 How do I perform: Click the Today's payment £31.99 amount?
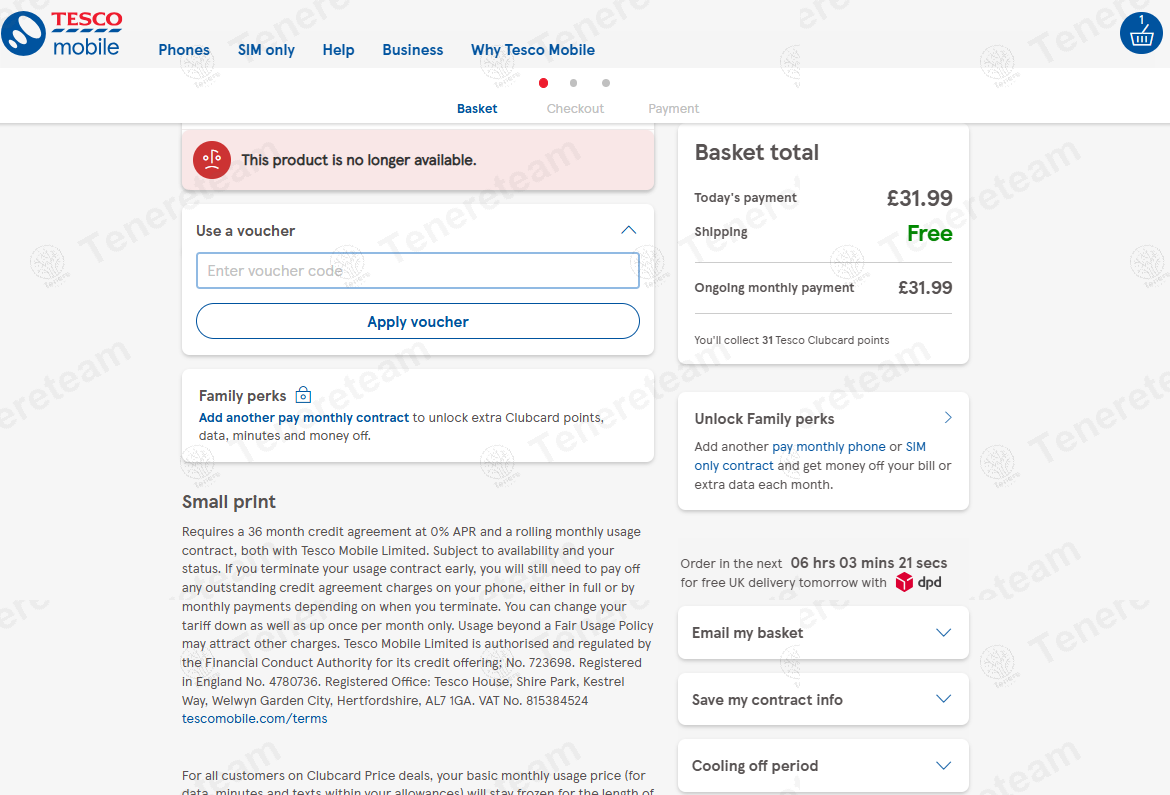919,198
